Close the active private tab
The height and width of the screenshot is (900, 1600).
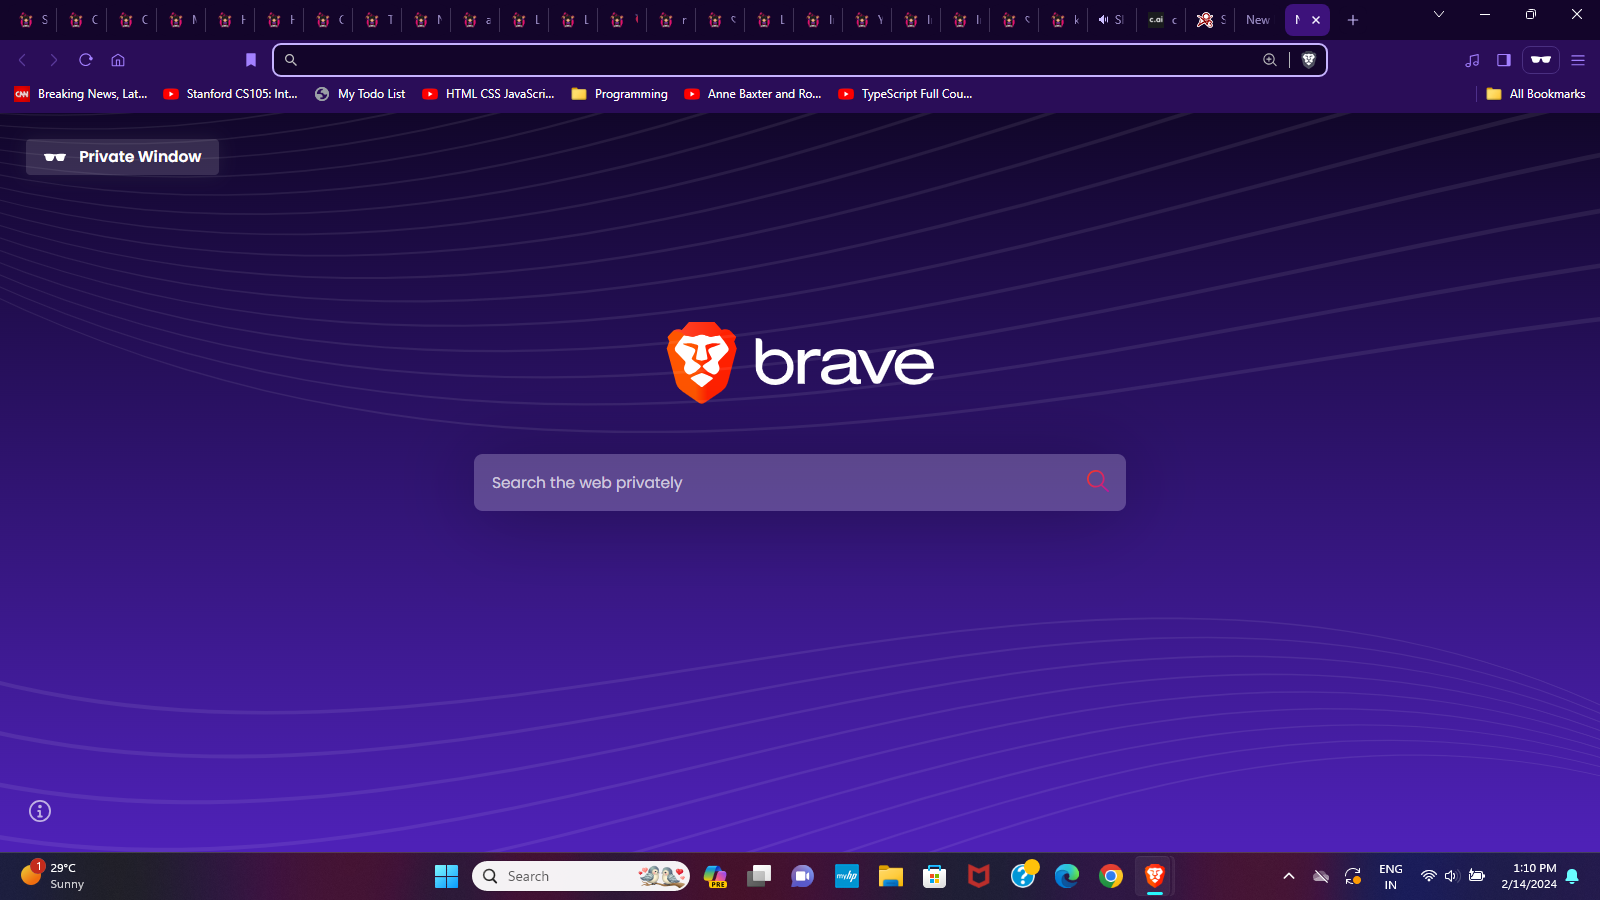[1316, 20]
